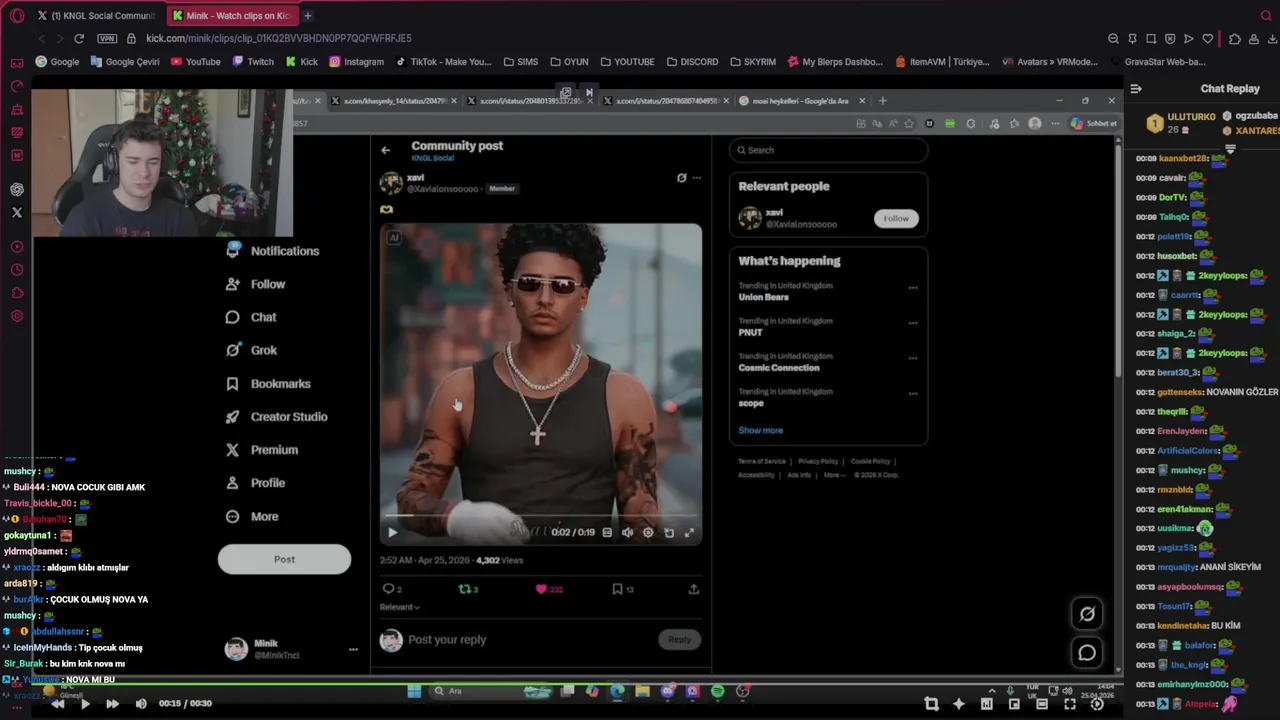Open Follow in X sidebar
The image size is (1280, 720).
tap(255, 284)
